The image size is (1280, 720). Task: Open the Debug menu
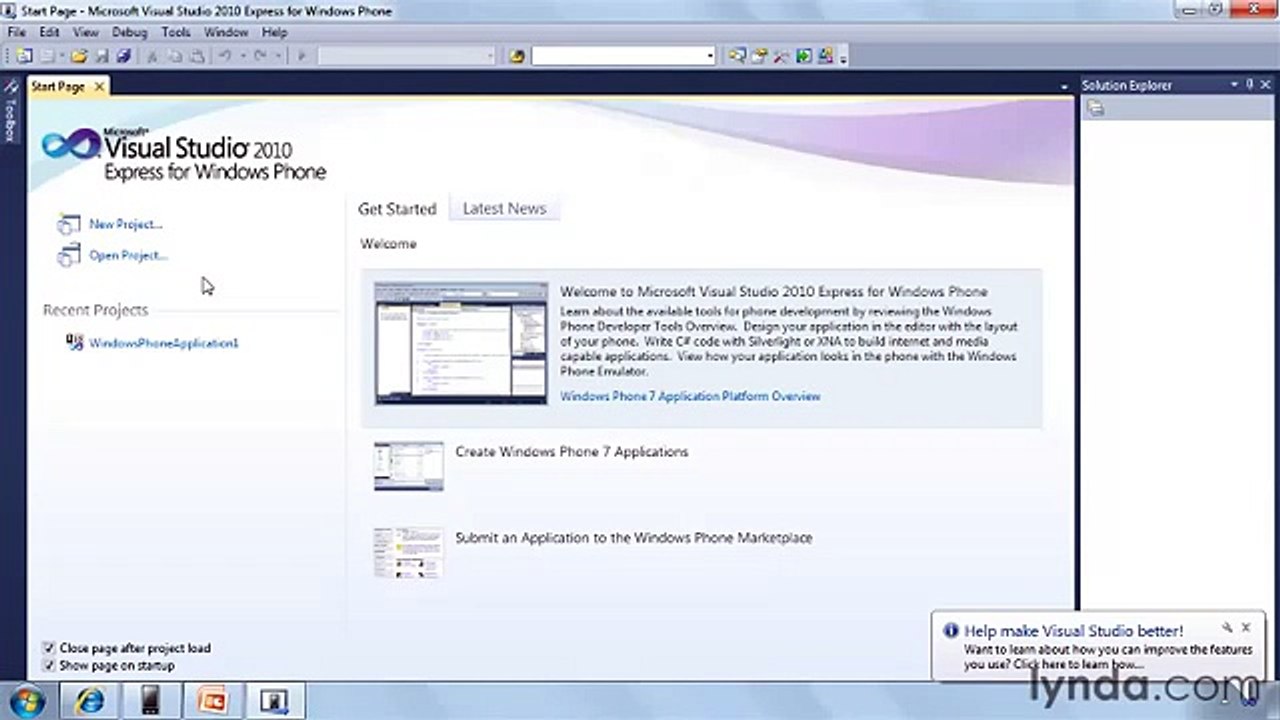point(129,32)
